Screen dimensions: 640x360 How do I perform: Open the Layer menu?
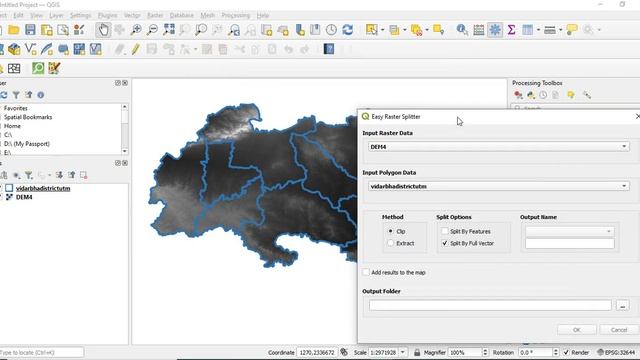point(56,15)
